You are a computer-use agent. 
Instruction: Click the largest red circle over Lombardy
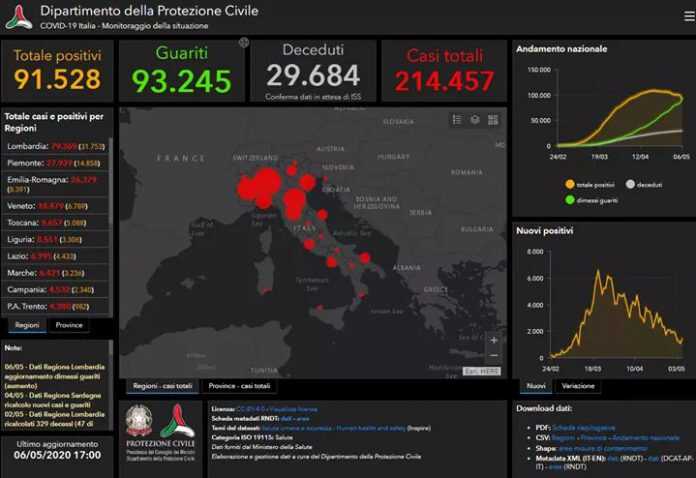[265, 183]
